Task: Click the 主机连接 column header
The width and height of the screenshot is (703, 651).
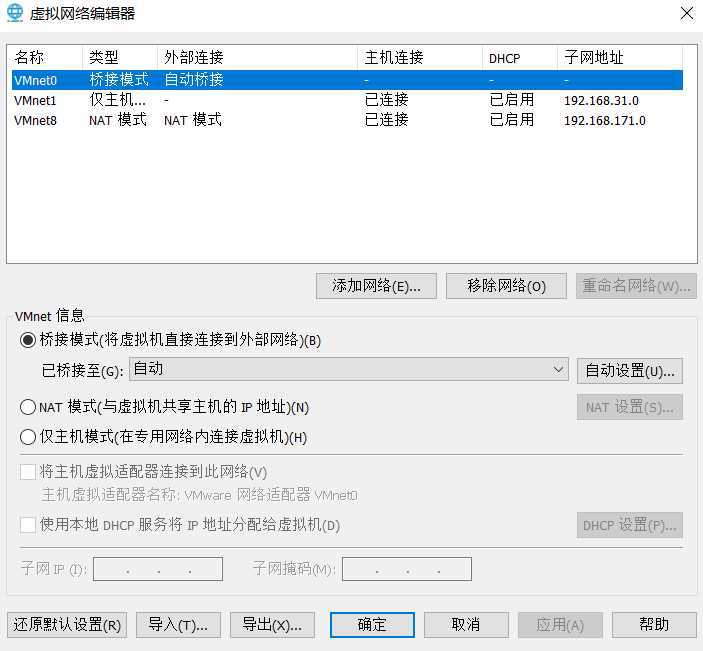Action: (420, 57)
